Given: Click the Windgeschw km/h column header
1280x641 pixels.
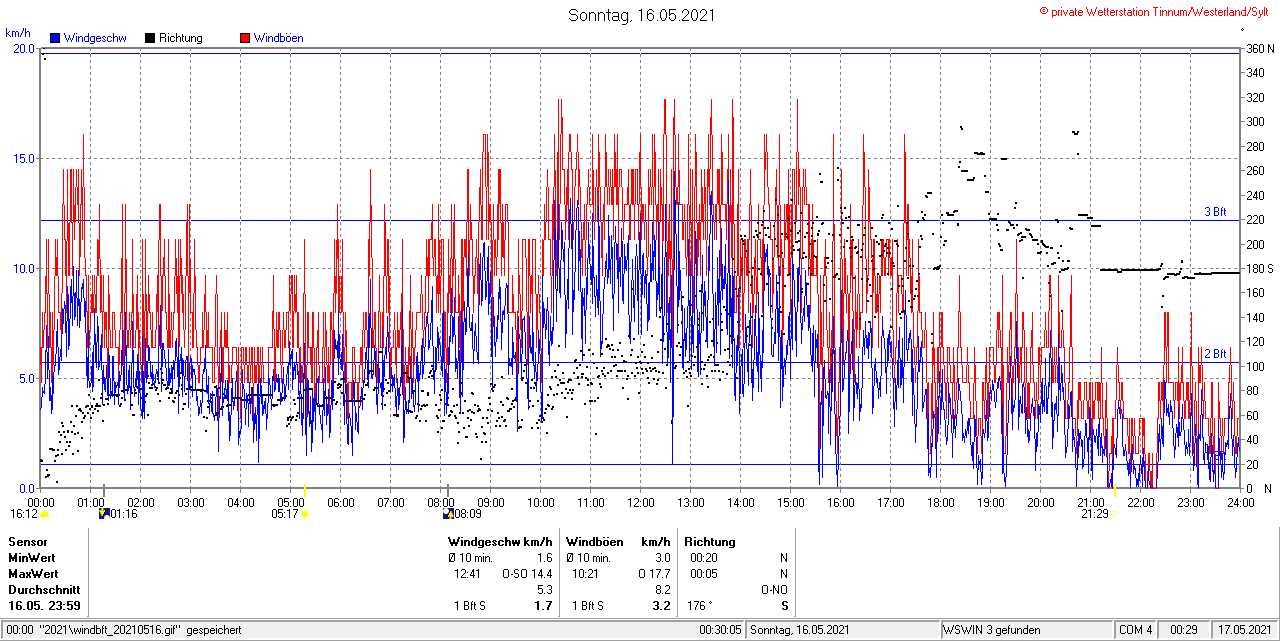Looking at the screenshot, I should [x=500, y=541].
